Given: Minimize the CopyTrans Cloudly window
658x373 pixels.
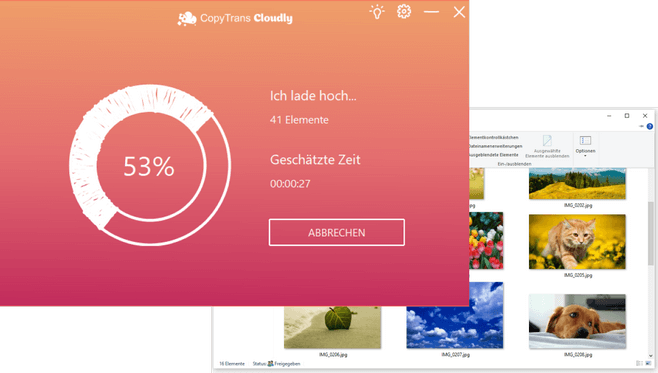Looking at the screenshot, I should 431,12.
